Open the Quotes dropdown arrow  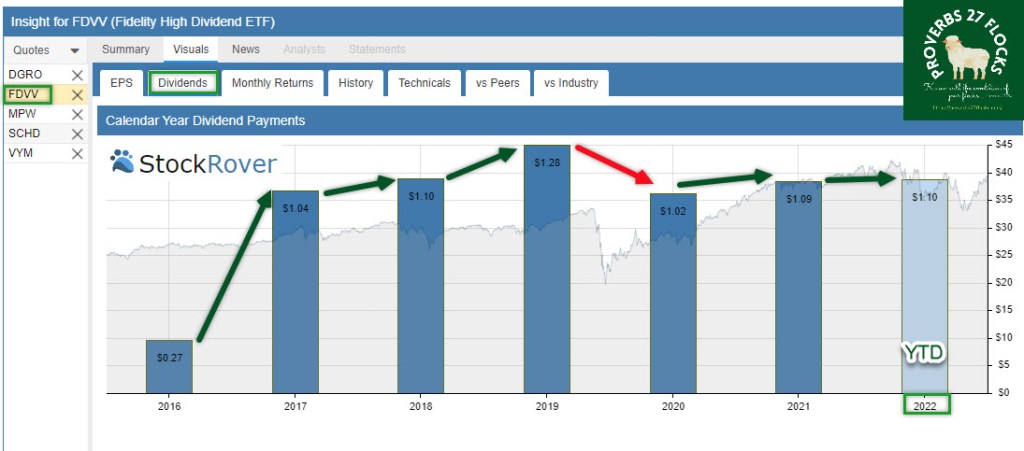(75, 50)
